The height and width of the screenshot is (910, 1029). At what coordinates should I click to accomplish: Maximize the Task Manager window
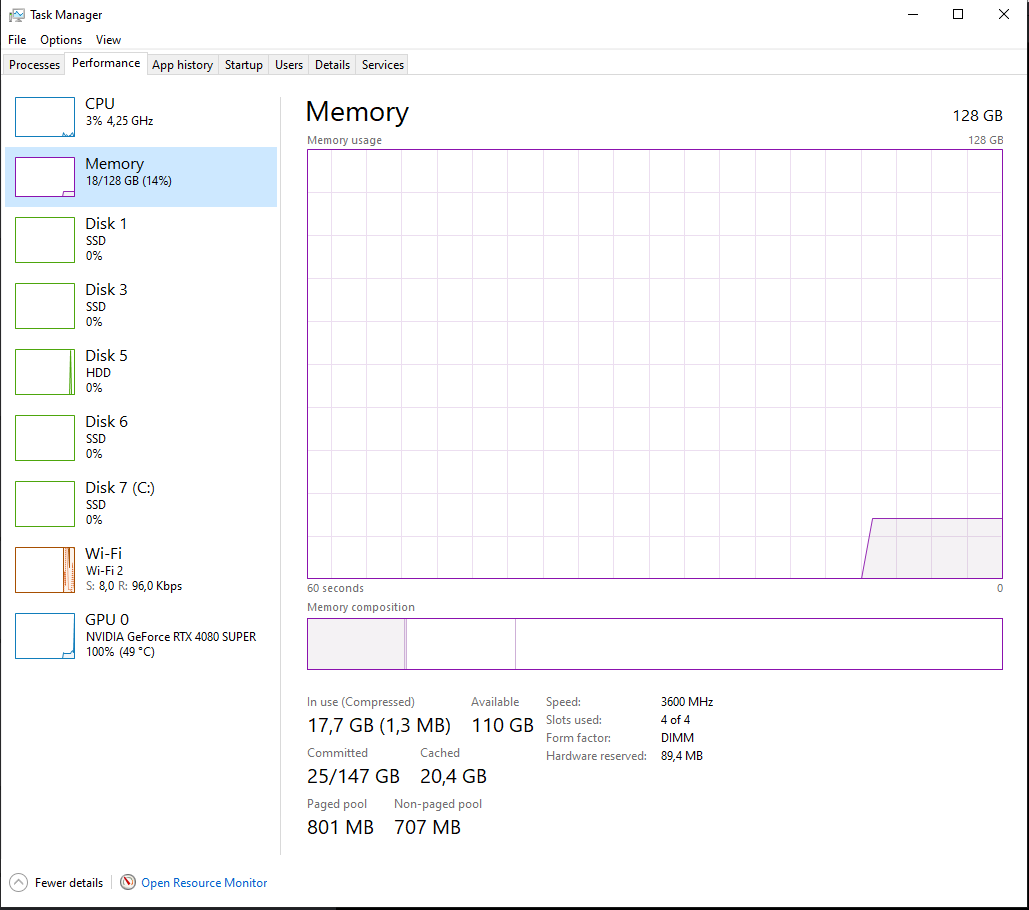(x=958, y=14)
